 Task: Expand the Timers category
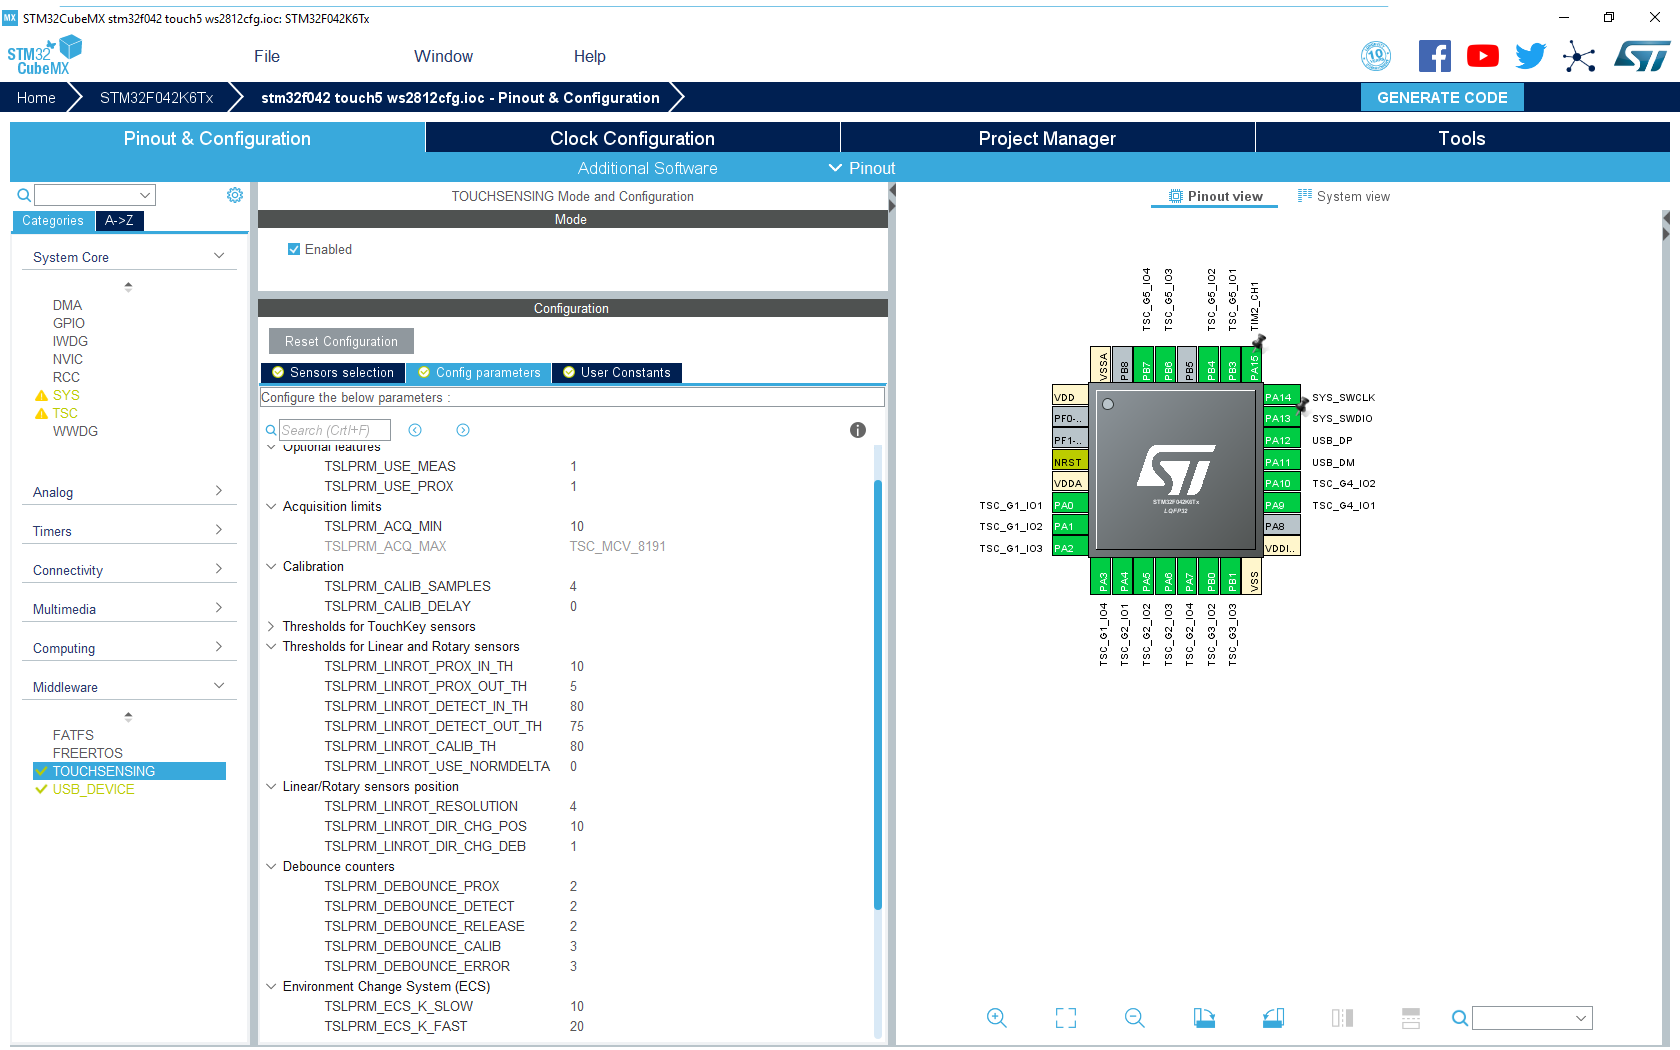coord(219,530)
